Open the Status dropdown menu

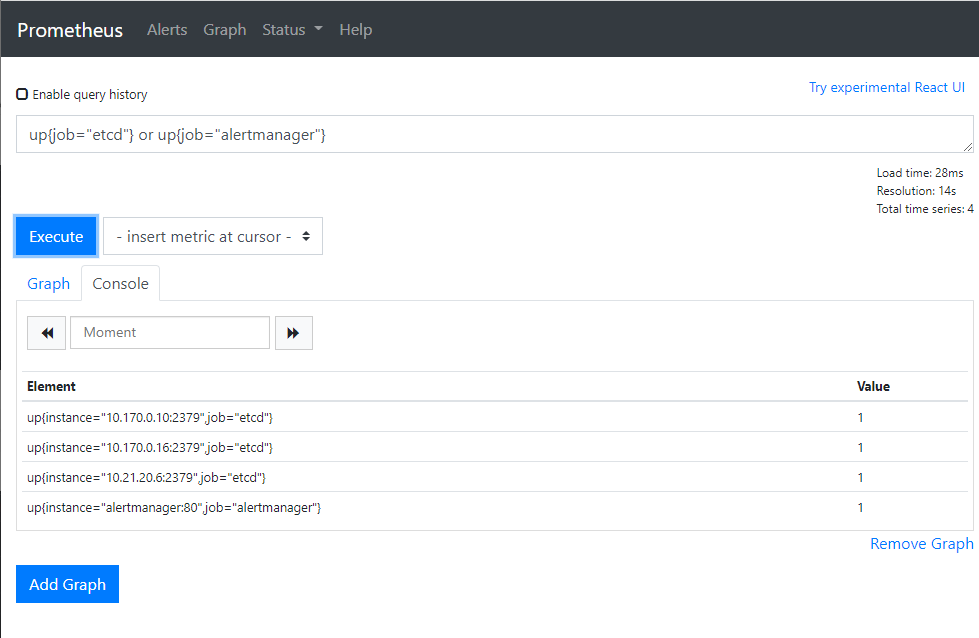coord(292,30)
